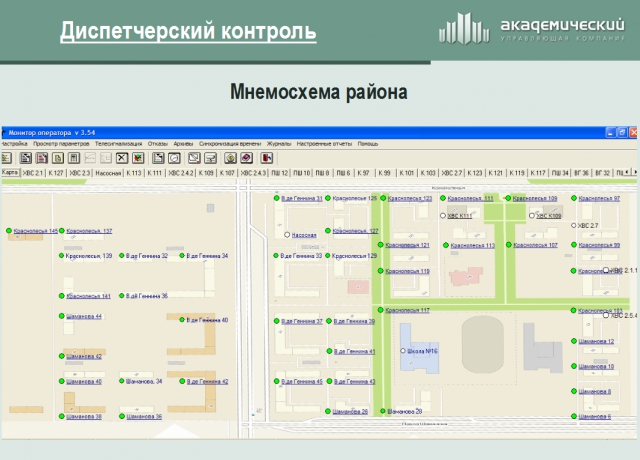Click the purple book toolbar icon
This screenshot has height=460, width=640.
[x=247, y=158]
